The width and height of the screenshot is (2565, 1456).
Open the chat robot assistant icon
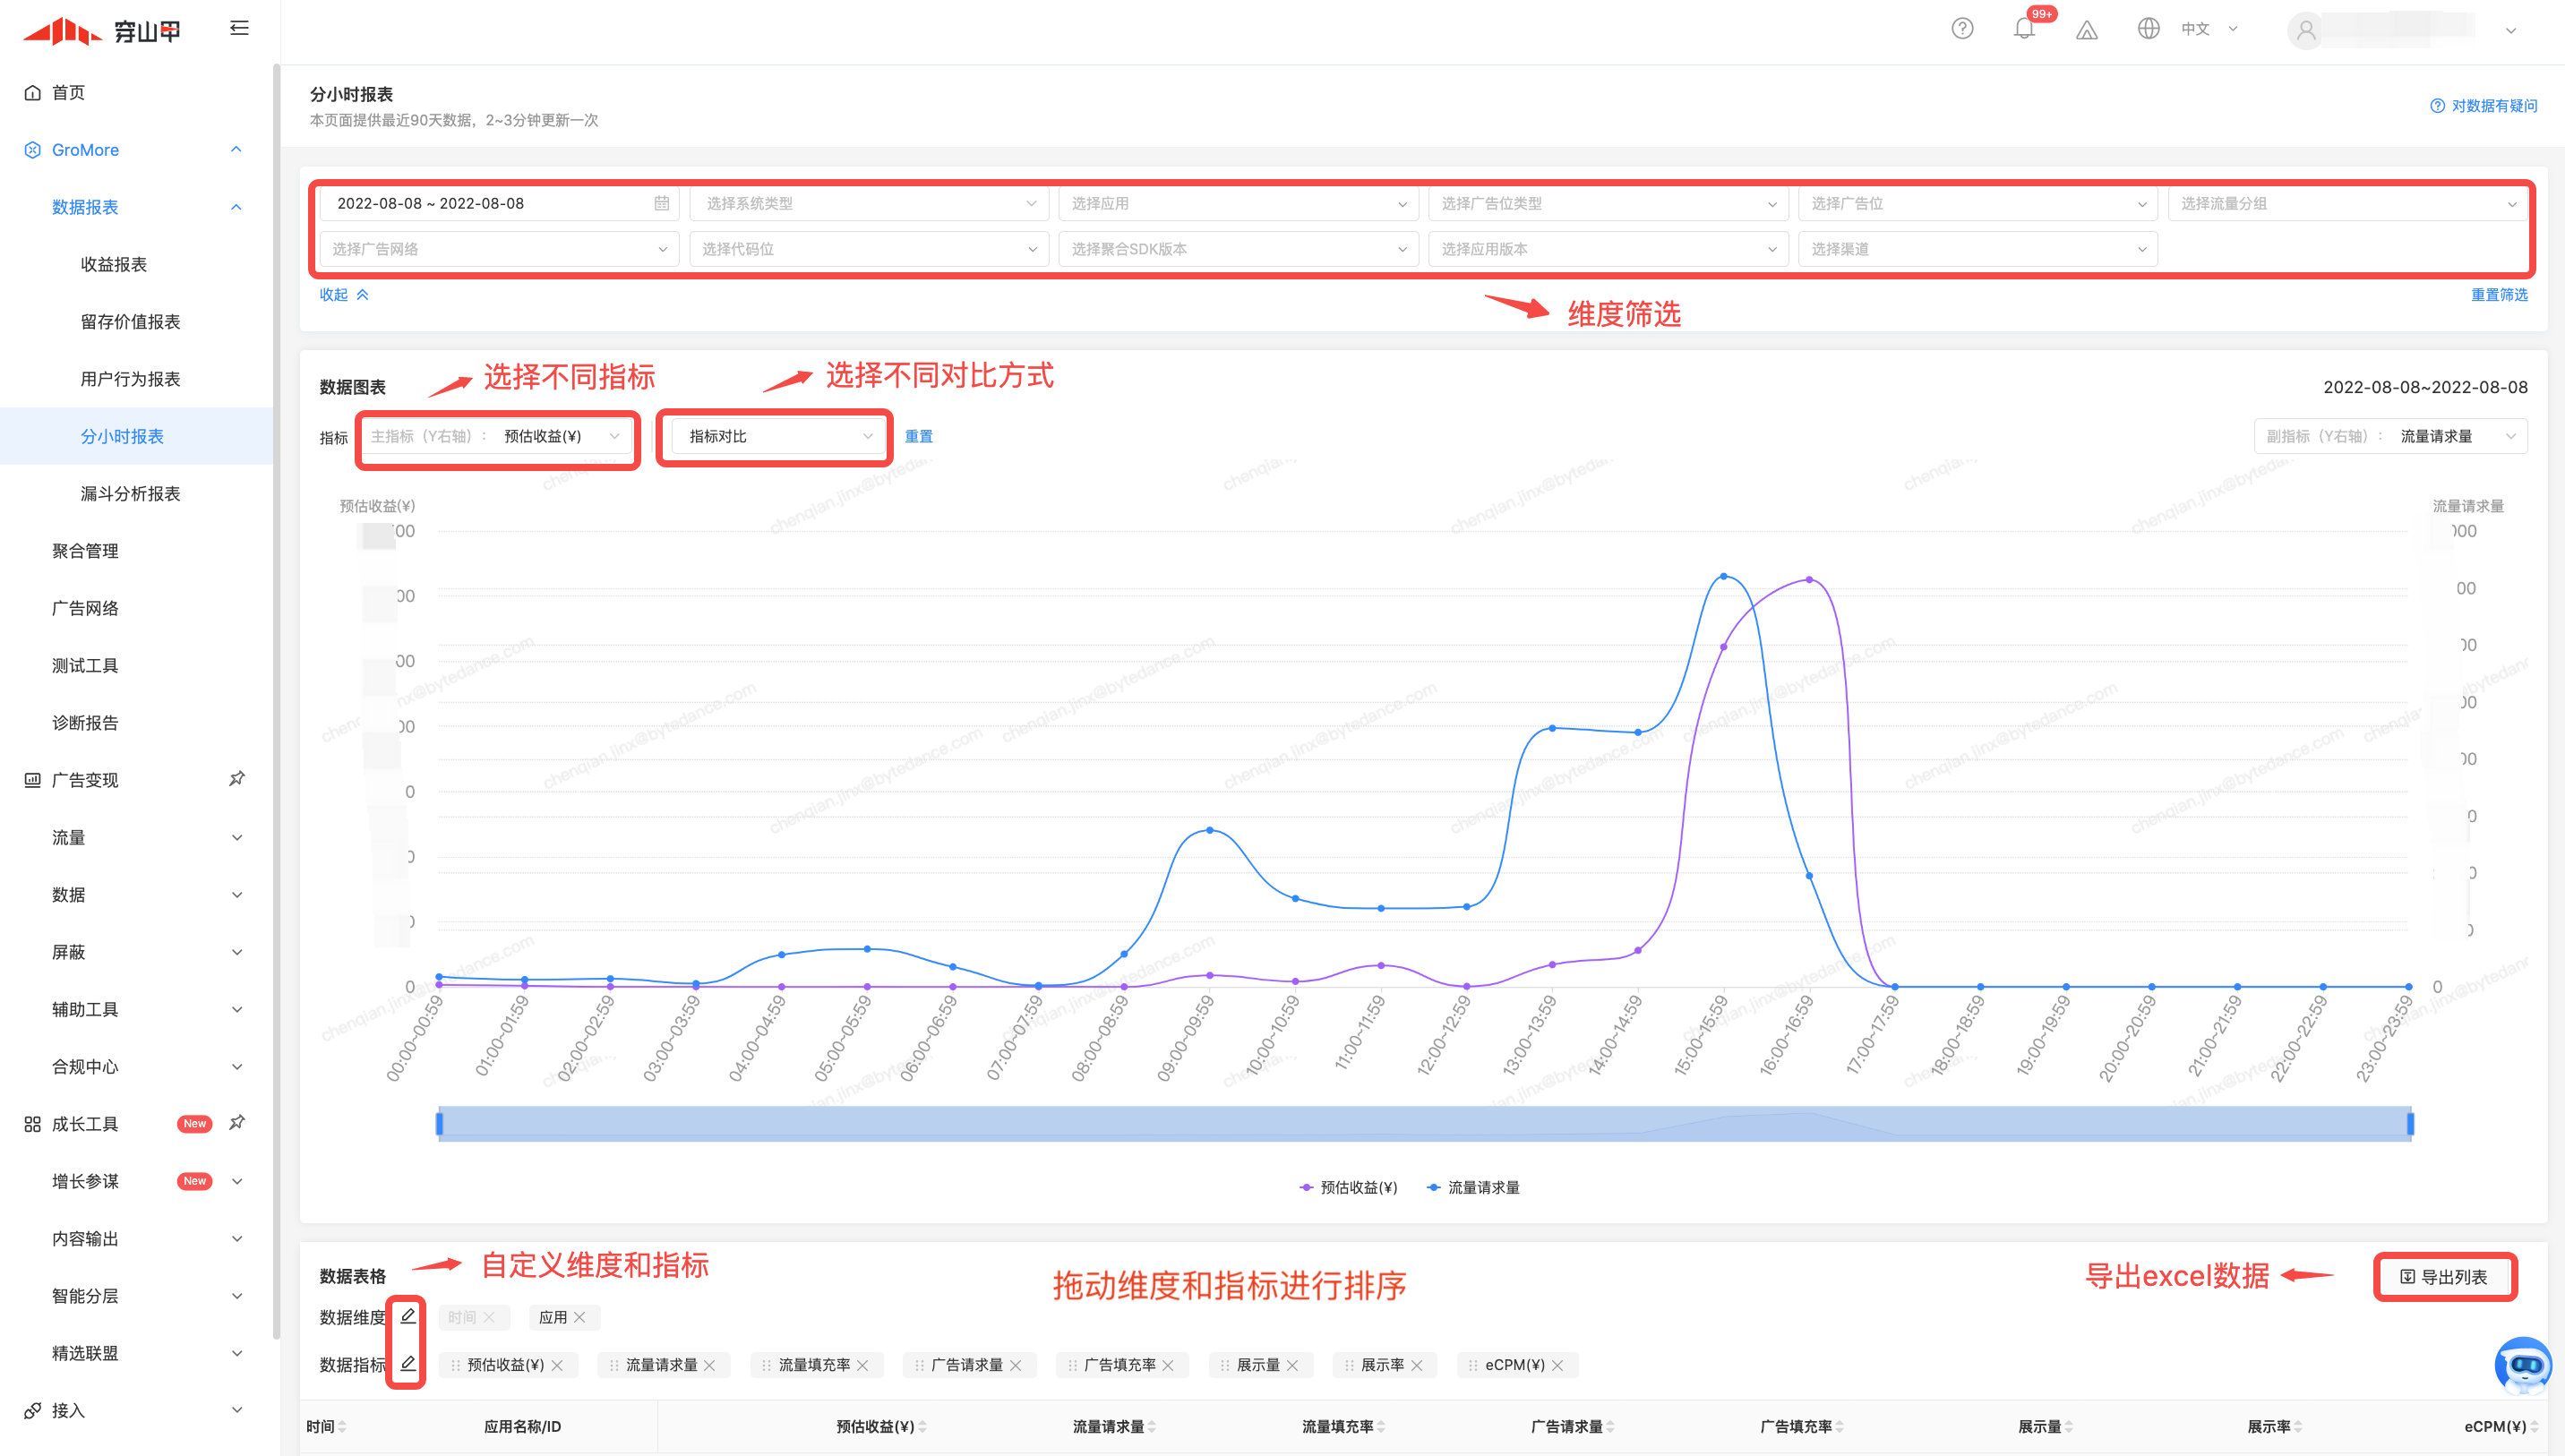tap(2523, 1365)
